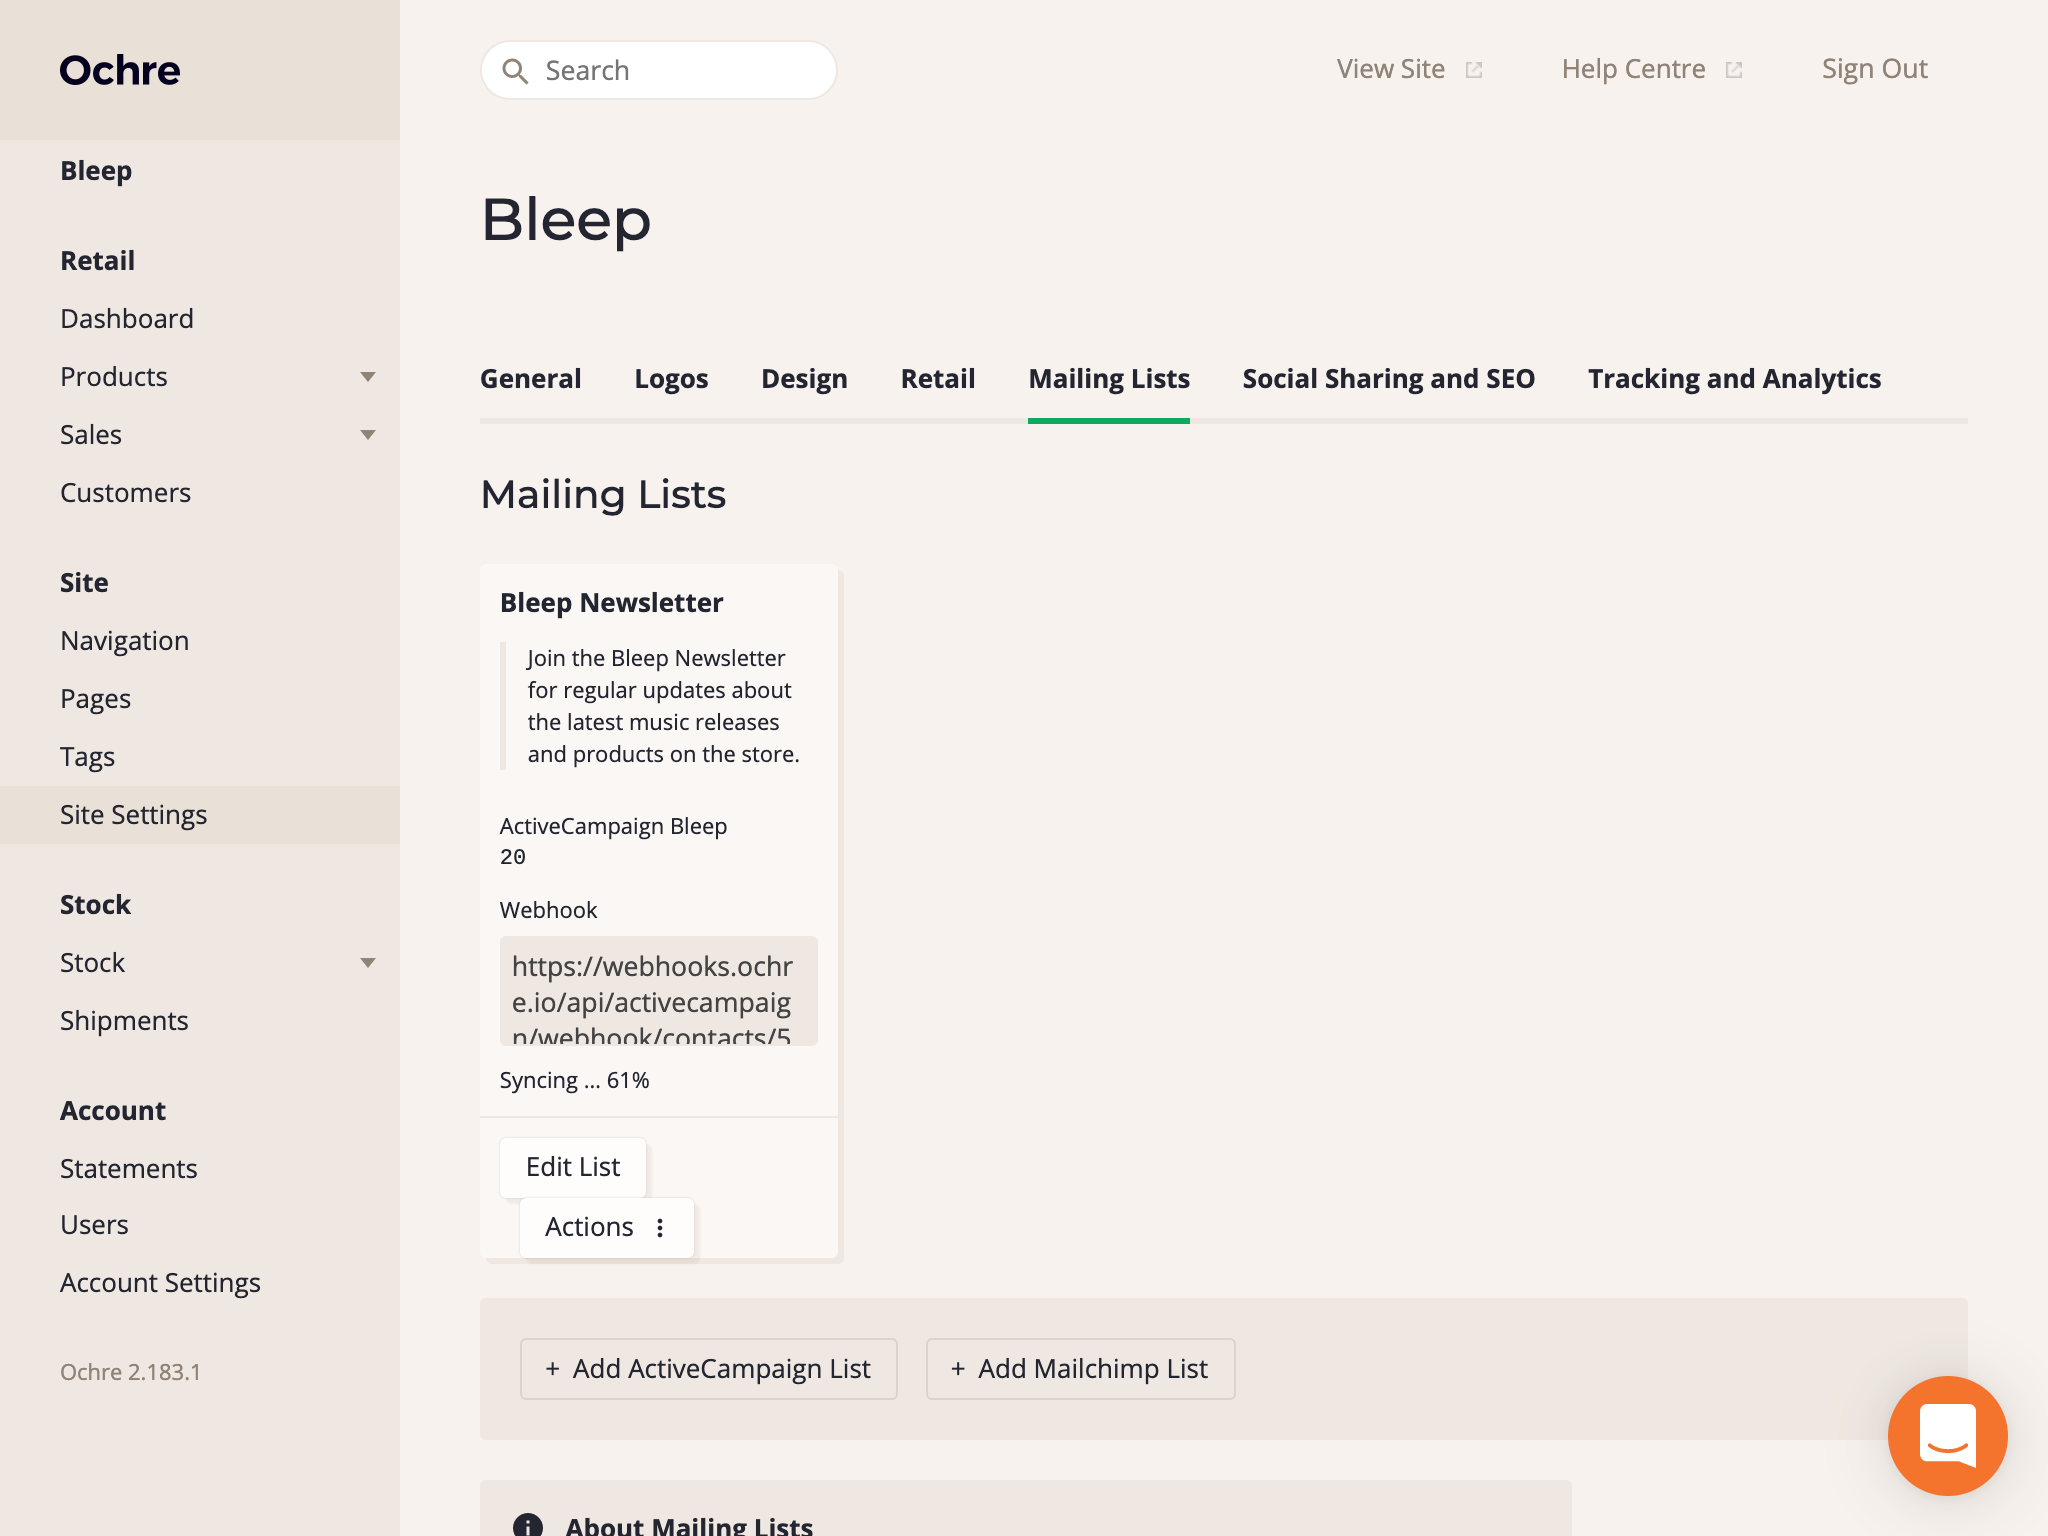Click Add Mailchimp List button

point(1080,1369)
